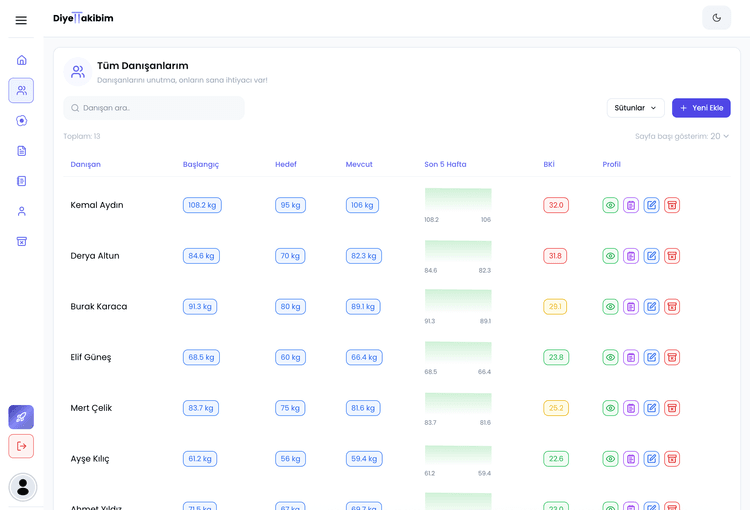The width and height of the screenshot is (750, 510).
Task: Click the sidebar archive box icon
Action: [21, 241]
